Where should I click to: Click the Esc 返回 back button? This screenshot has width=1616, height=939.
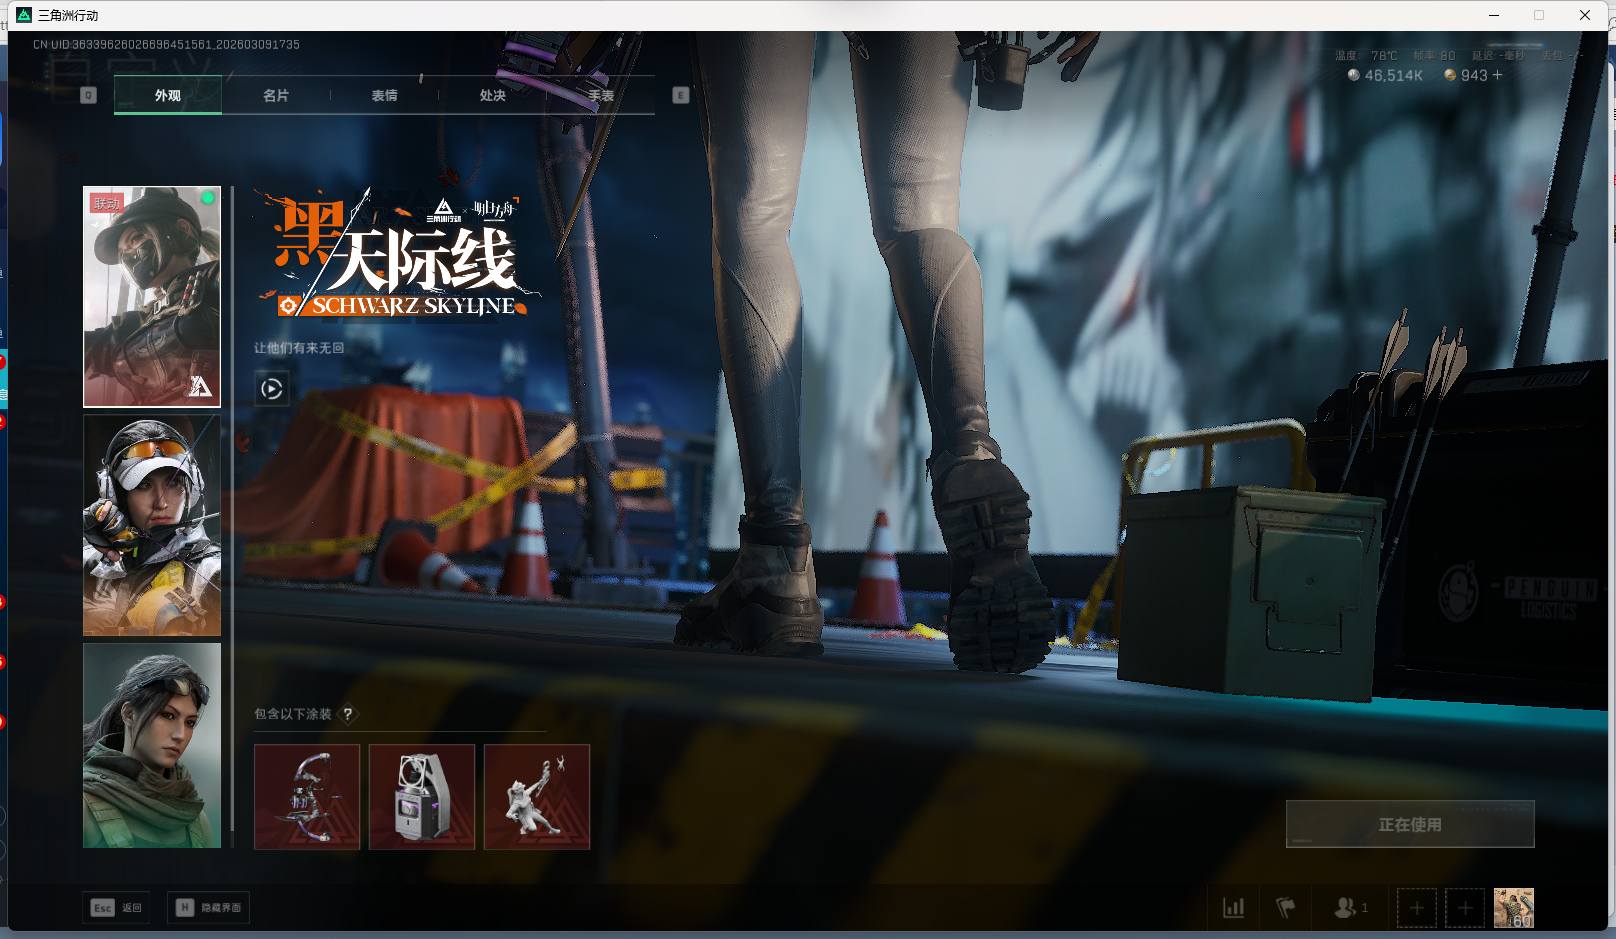tap(117, 908)
